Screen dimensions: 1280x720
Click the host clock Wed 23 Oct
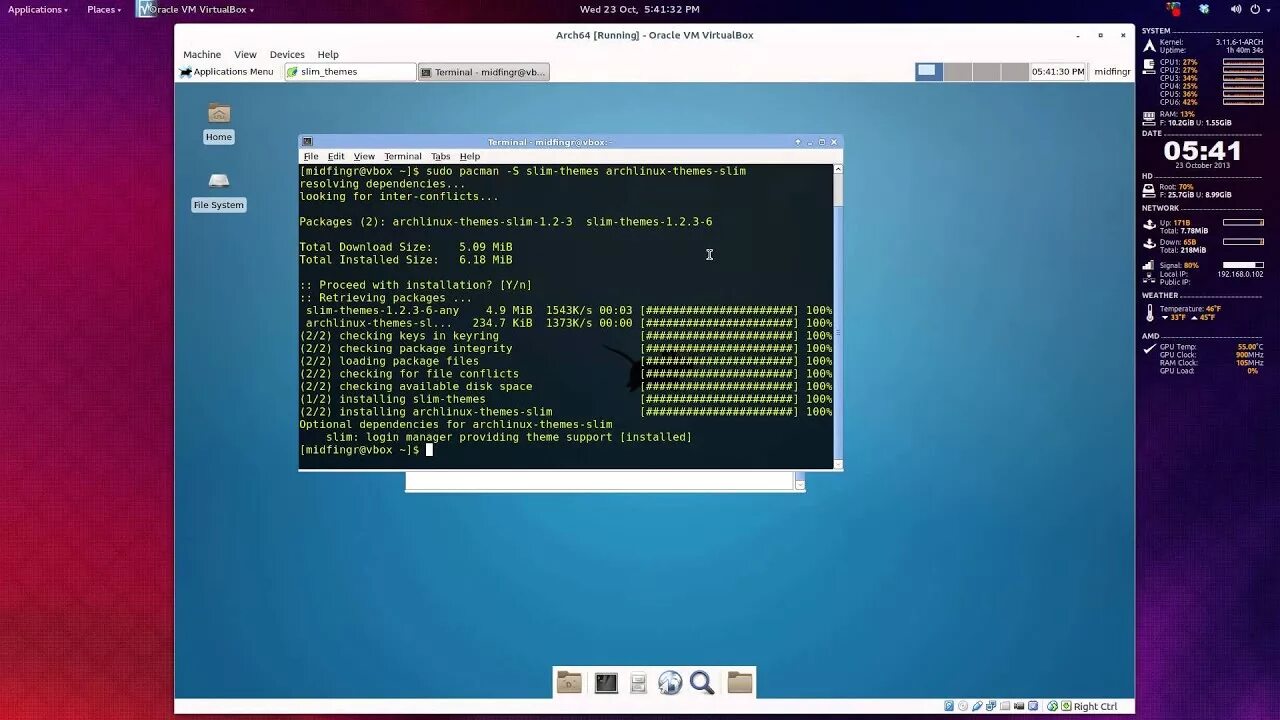point(639,9)
